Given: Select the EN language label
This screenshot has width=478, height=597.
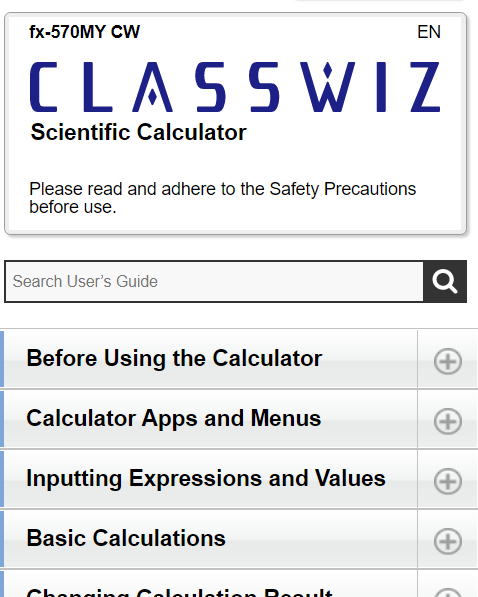Looking at the screenshot, I should tap(429, 32).
